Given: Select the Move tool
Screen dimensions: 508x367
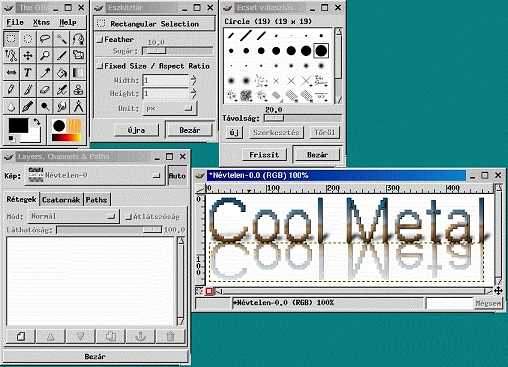Looking at the screenshot, I should 28,55.
